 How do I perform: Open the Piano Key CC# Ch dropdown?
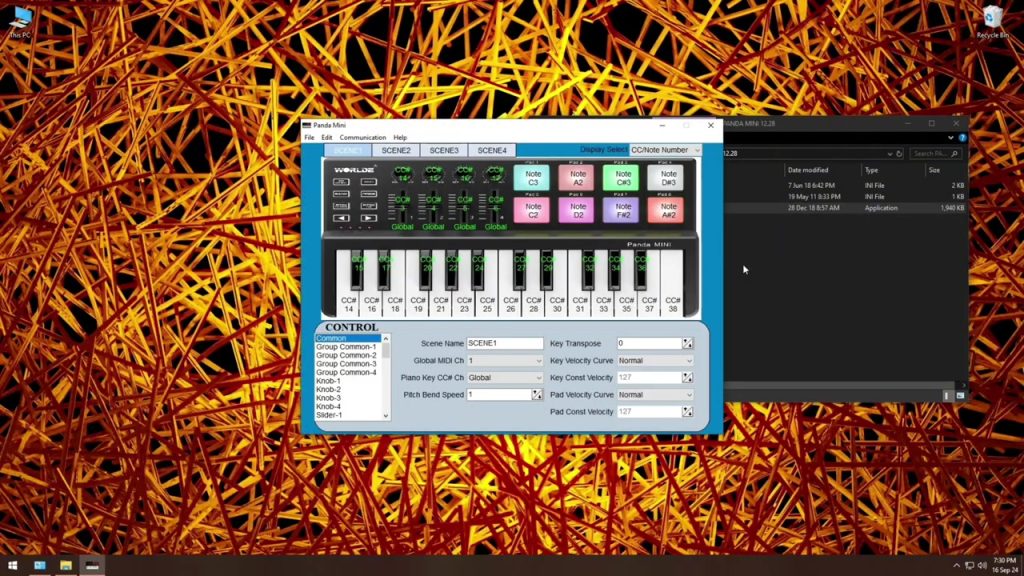click(x=505, y=377)
